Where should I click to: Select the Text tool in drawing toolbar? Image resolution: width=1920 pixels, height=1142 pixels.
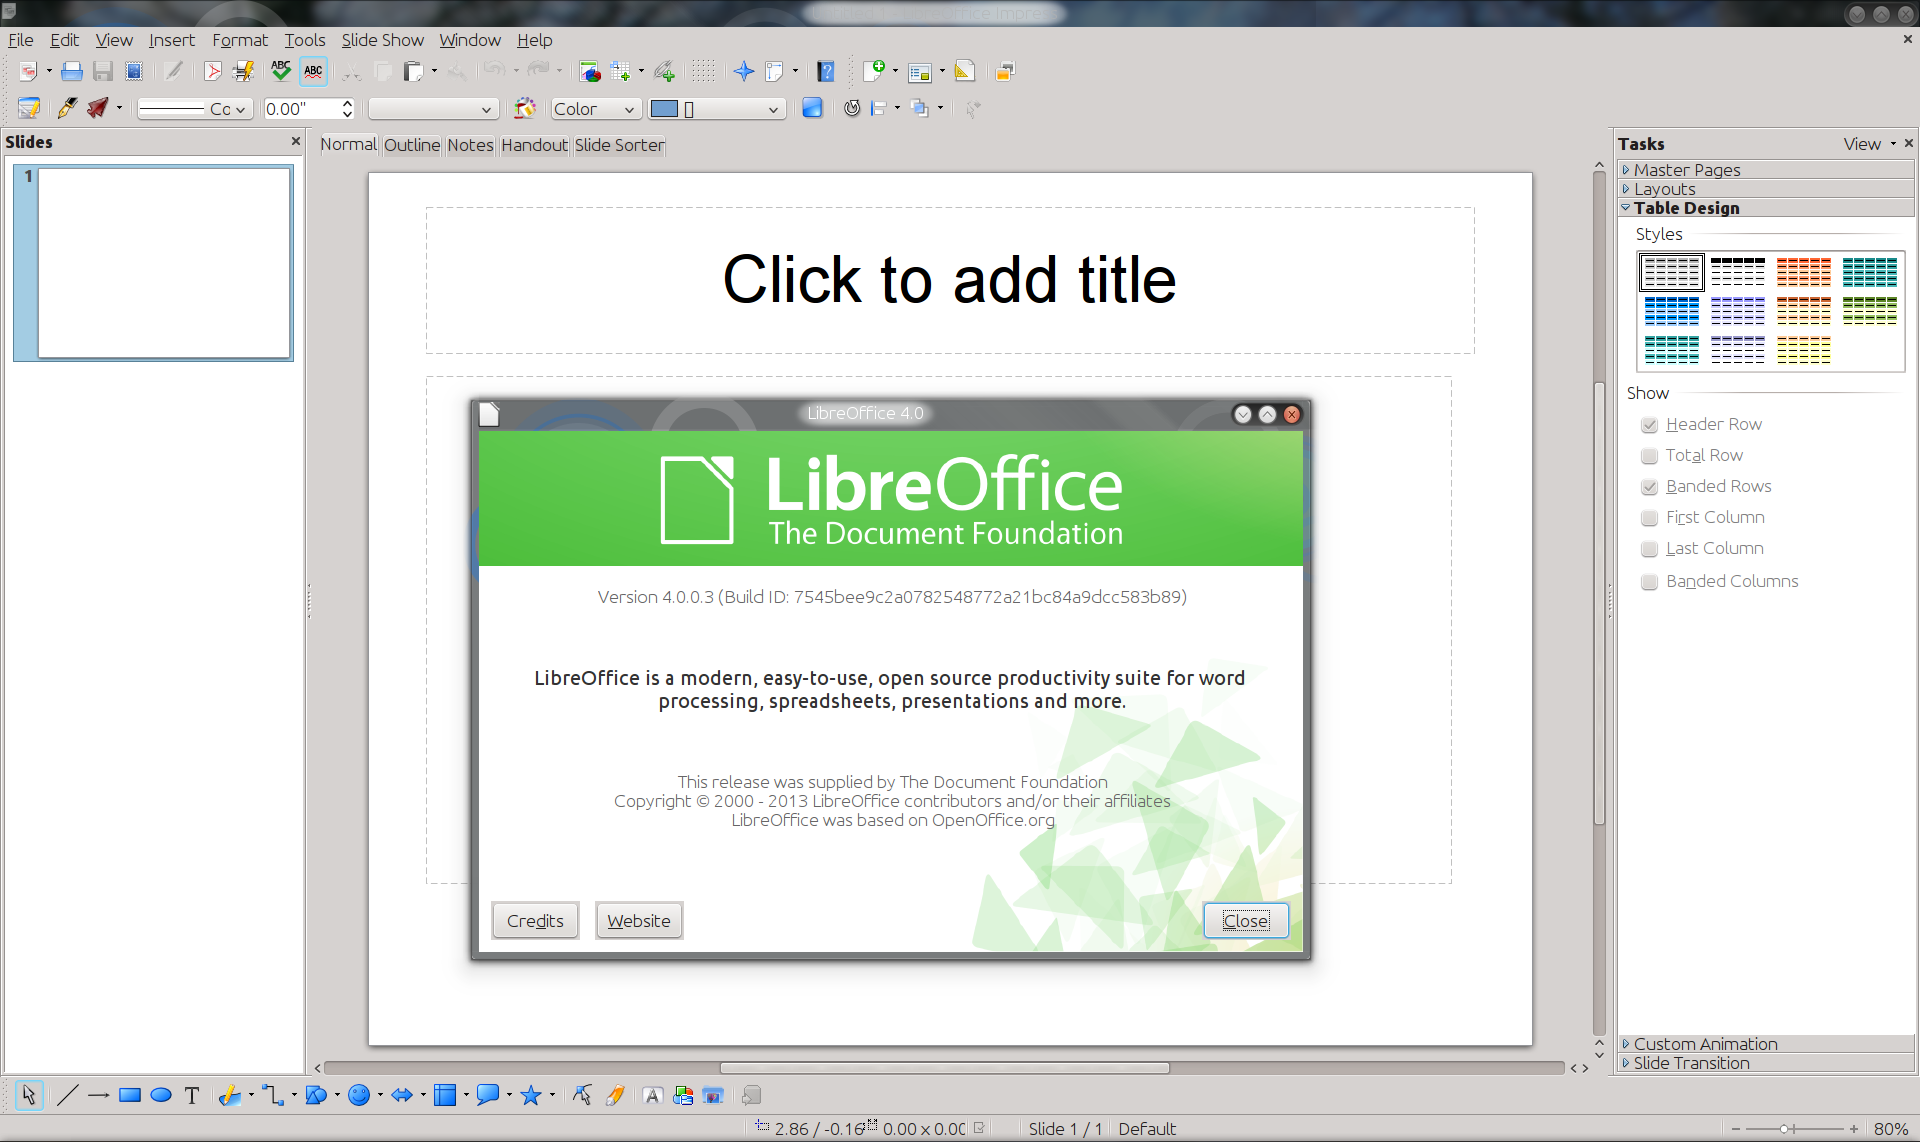click(x=192, y=1095)
